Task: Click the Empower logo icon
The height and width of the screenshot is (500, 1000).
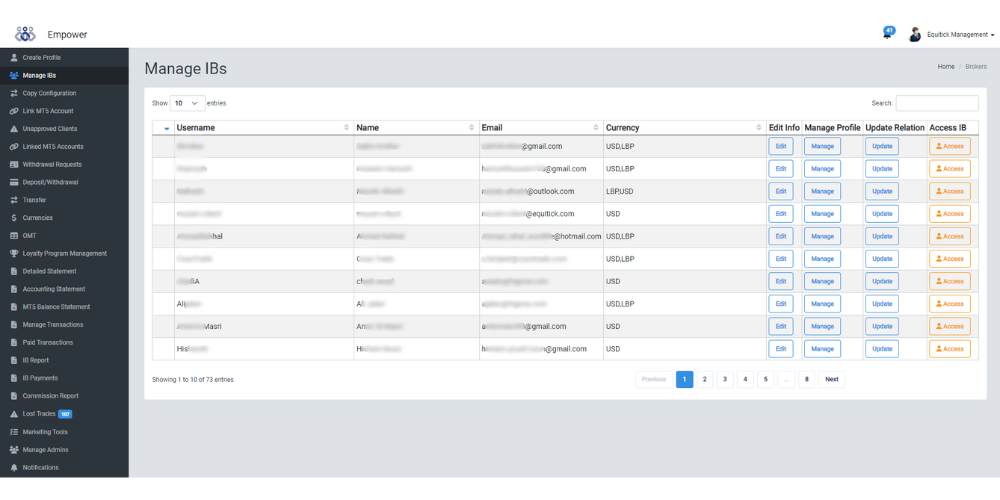Action: [x=25, y=34]
